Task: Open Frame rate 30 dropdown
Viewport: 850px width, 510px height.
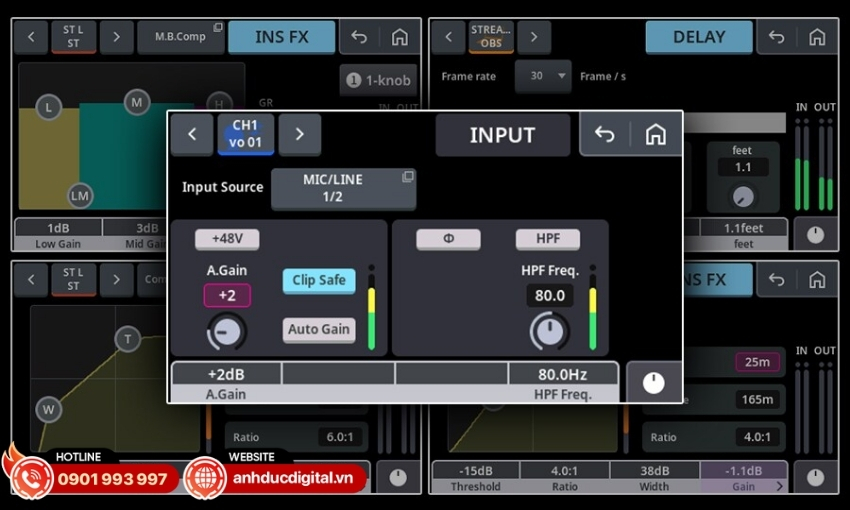Action: 543,76
